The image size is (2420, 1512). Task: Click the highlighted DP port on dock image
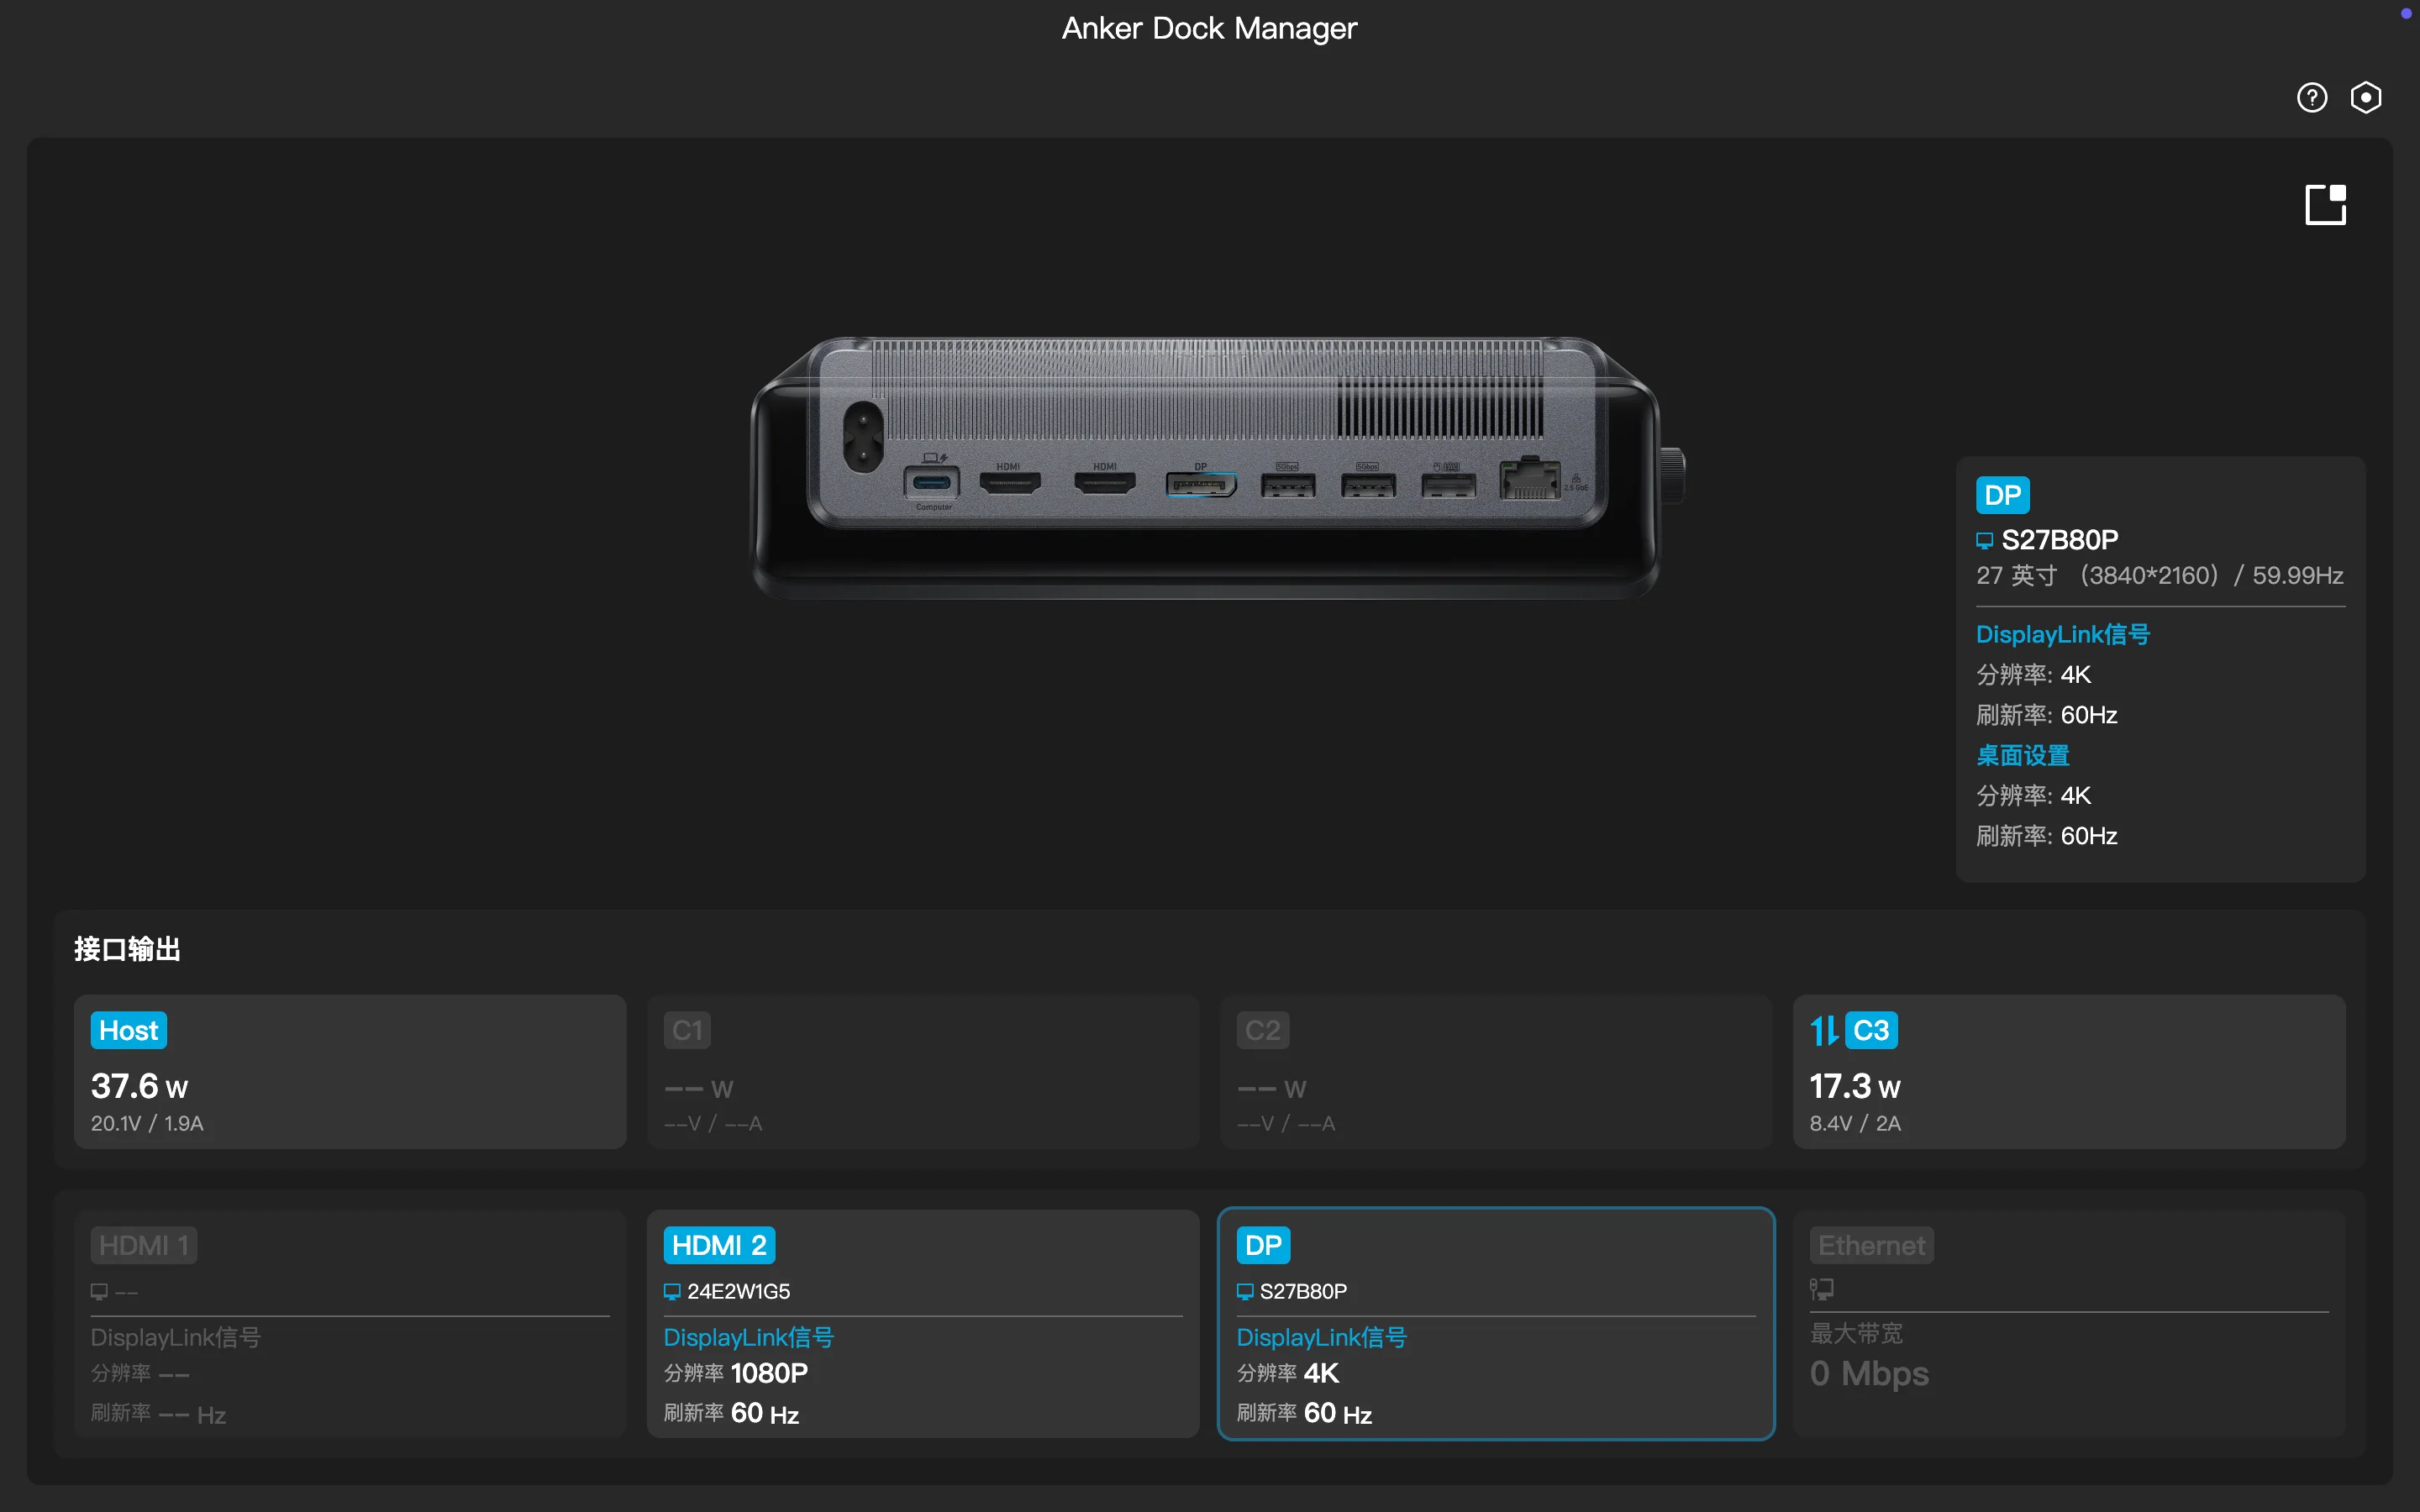(x=1200, y=485)
